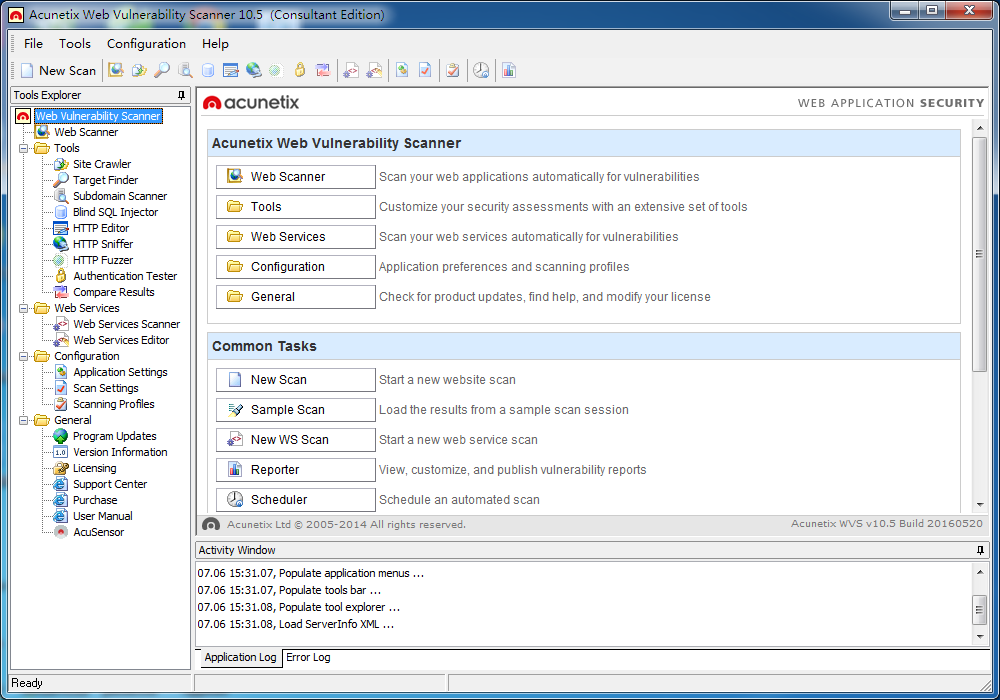This screenshot has height=700, width=1000.
Task: Open Scanning Profiles clipboard toolbar icon
Action: click(453, 70)
